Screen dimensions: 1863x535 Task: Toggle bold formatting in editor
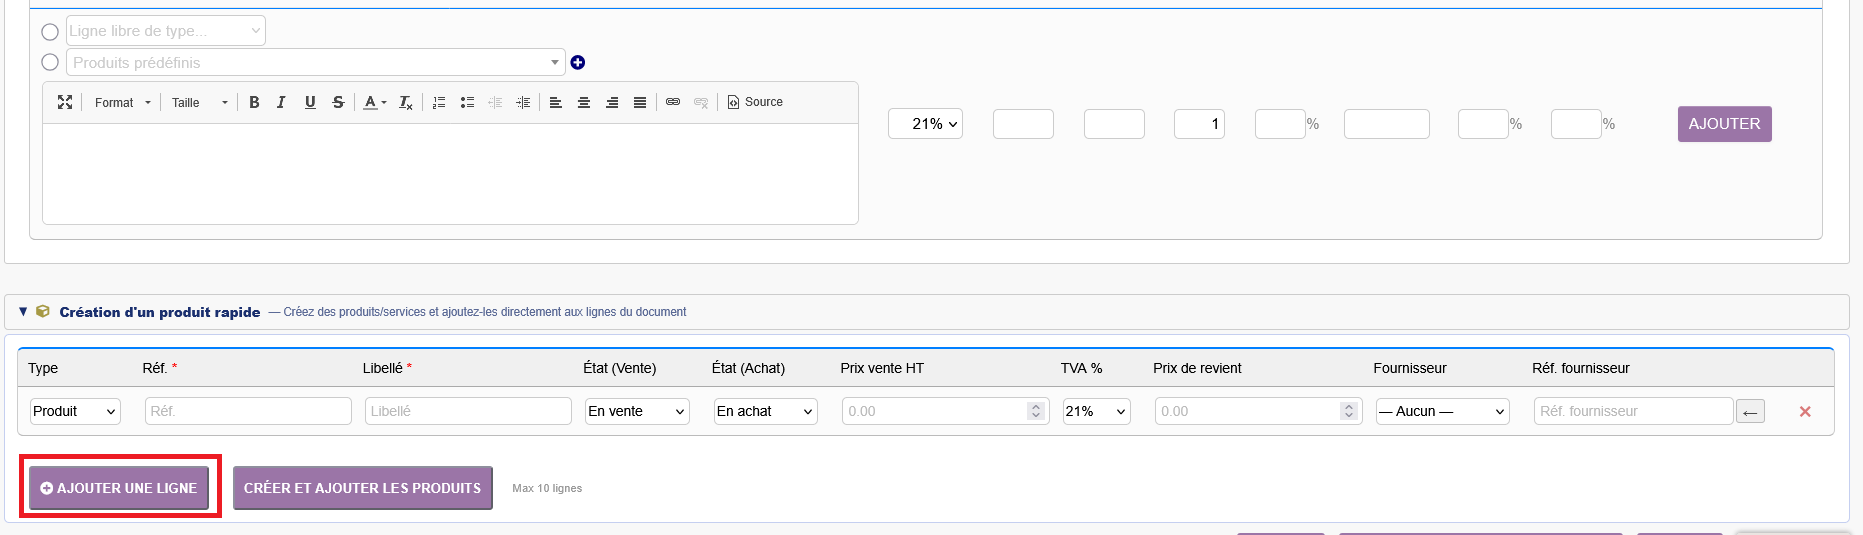254,102
